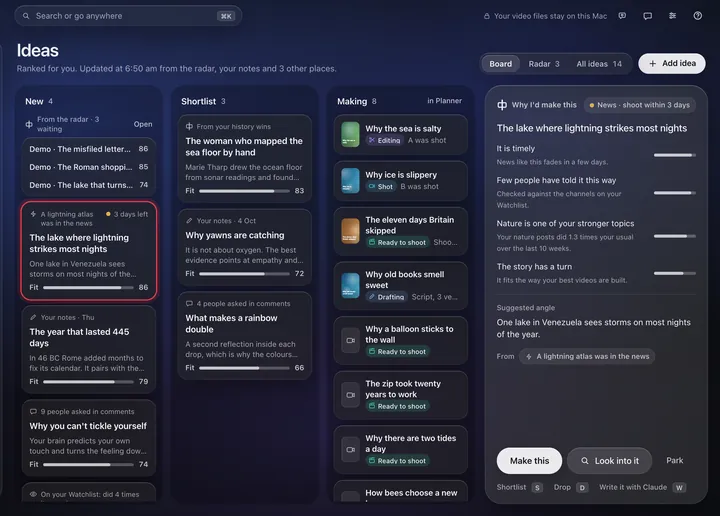Click Editing status on sea is salty
Screen dimensions: 720x516
click(385, 140)
